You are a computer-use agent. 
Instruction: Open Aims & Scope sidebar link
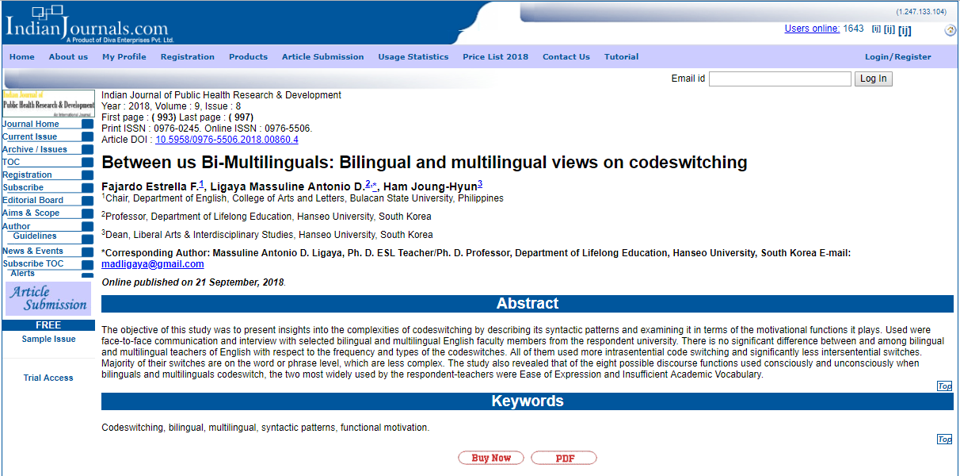[31, 213]
